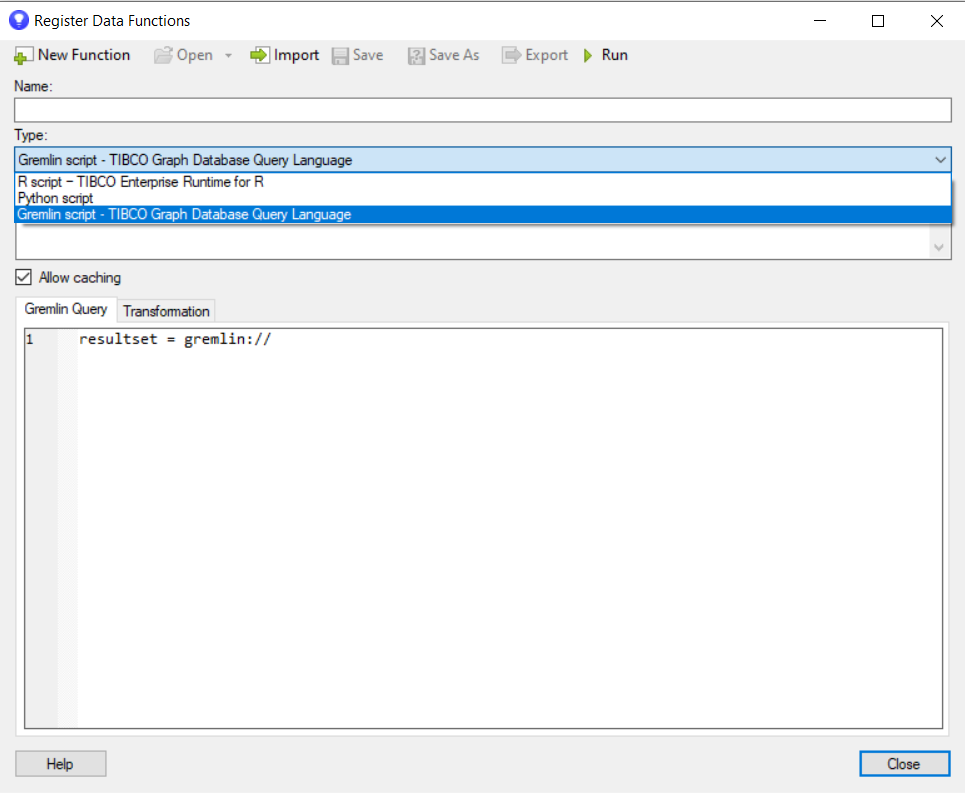The width and height of the screenshot is (965, 793).
Task: Click the description box scroll down arrow
Action: pyautogui.click(x=939, y=247)
